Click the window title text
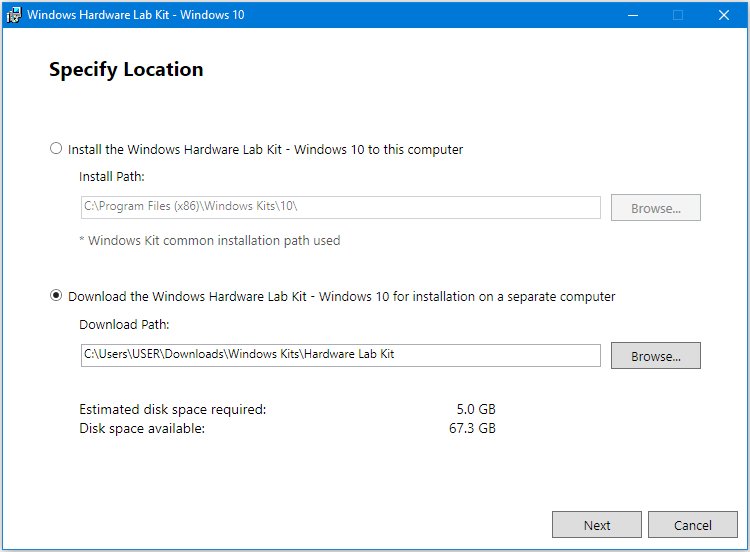The height and width of the screenshot is (552, 750). [x=136, y=15]
